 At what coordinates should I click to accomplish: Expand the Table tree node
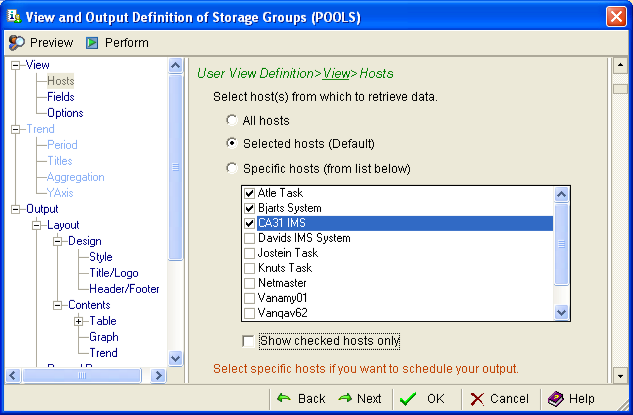79,321
